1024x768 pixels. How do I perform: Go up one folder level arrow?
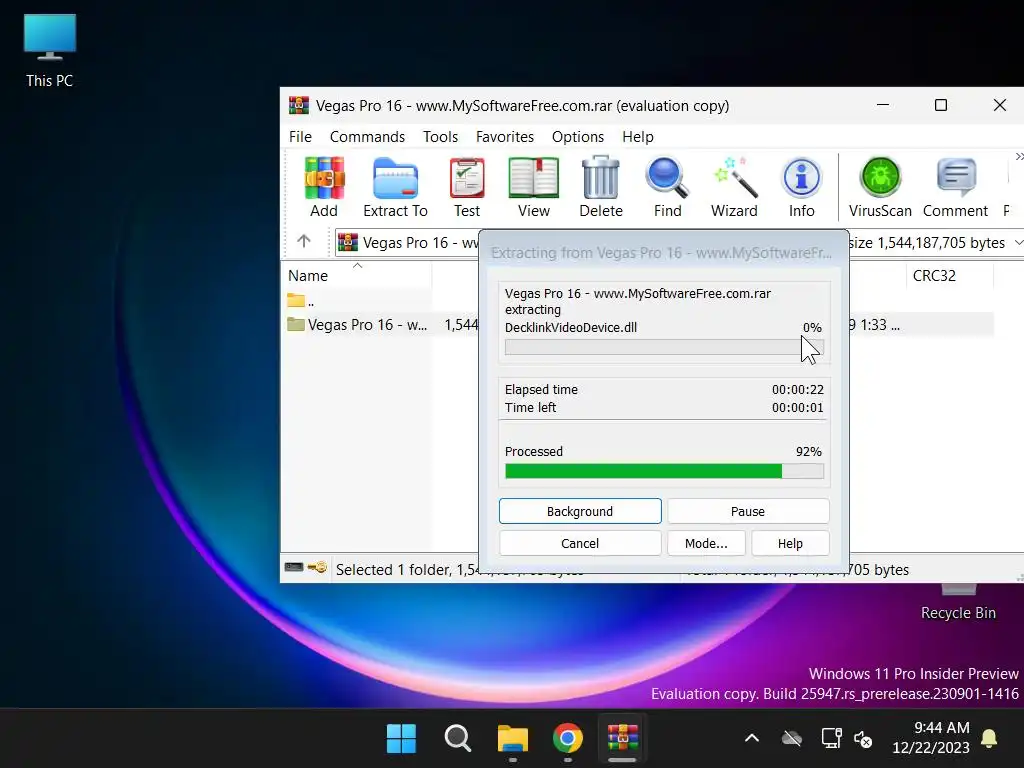pos(304,242)
